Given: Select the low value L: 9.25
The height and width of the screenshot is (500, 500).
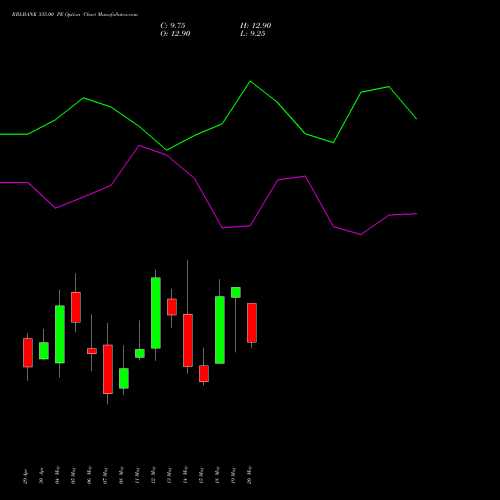Looking at the screenshot, I should click(x=253, y=34).
